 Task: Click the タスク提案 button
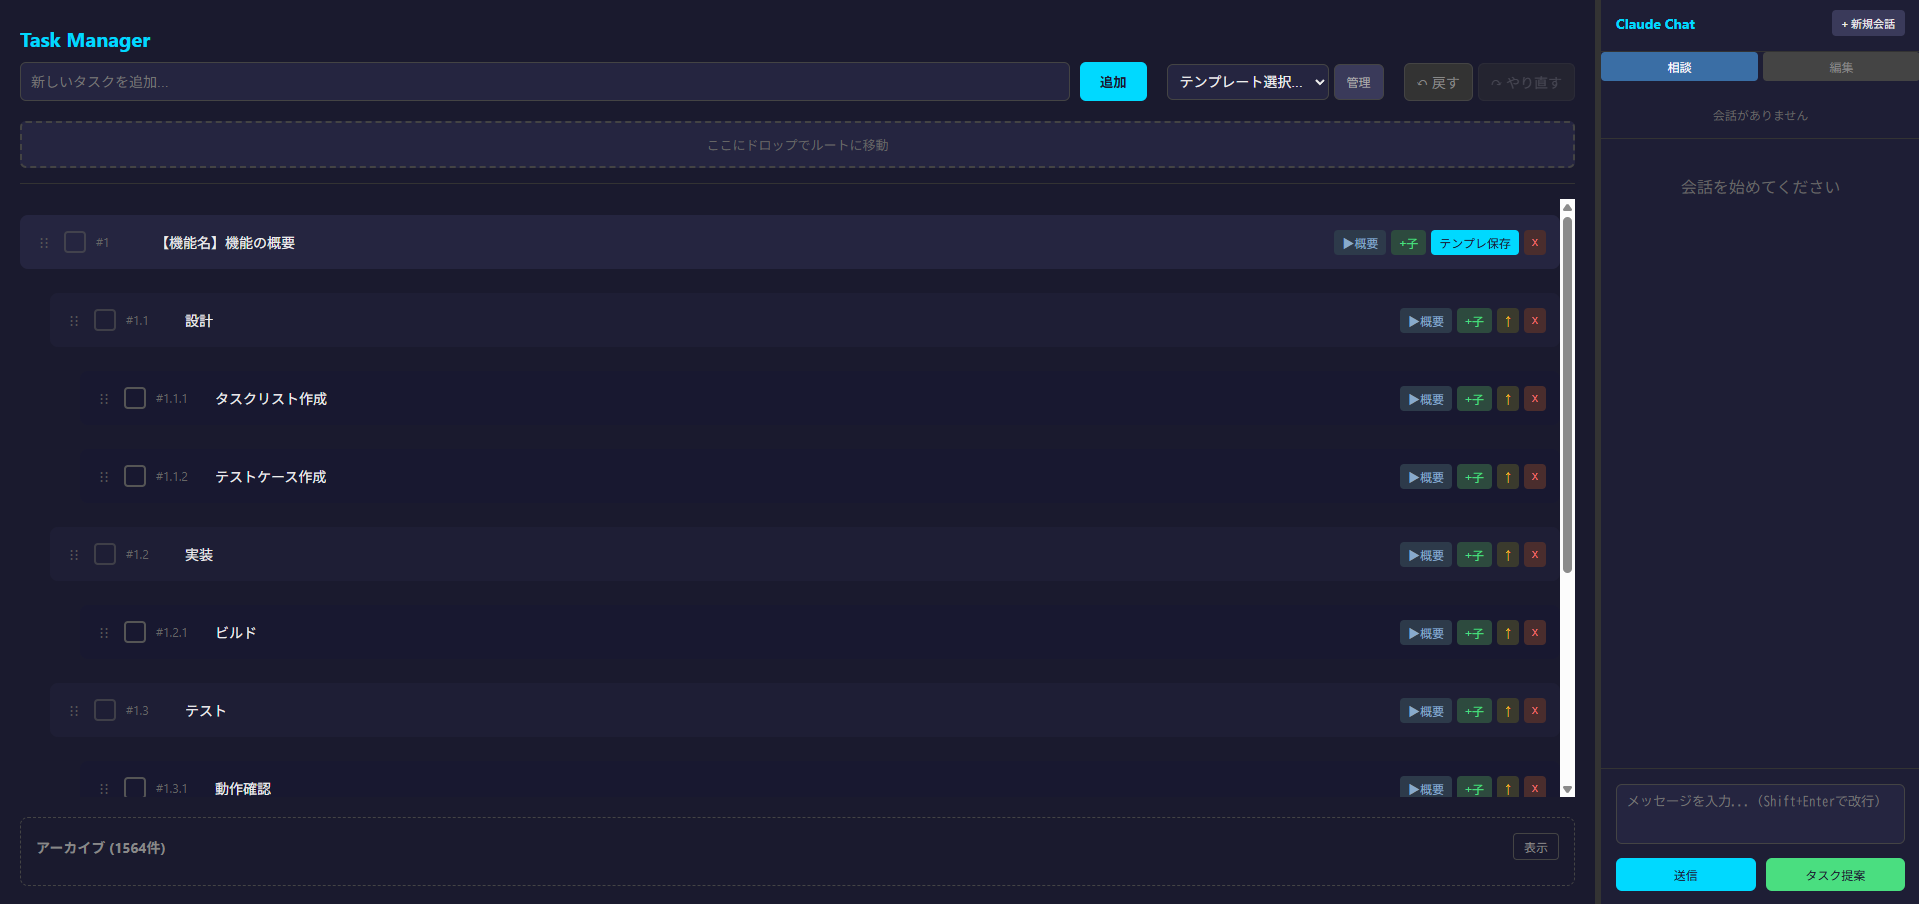[x=1835, y=875]
